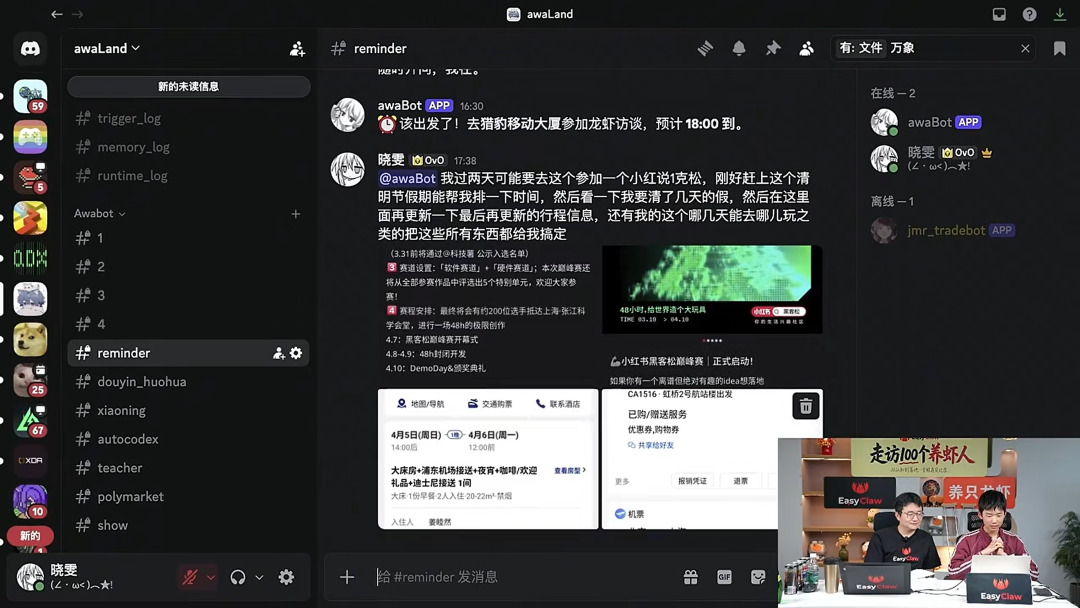Open the GIF picker
Screen dimensions: 1080x608
pyautogui.click(x=724, y=577)
